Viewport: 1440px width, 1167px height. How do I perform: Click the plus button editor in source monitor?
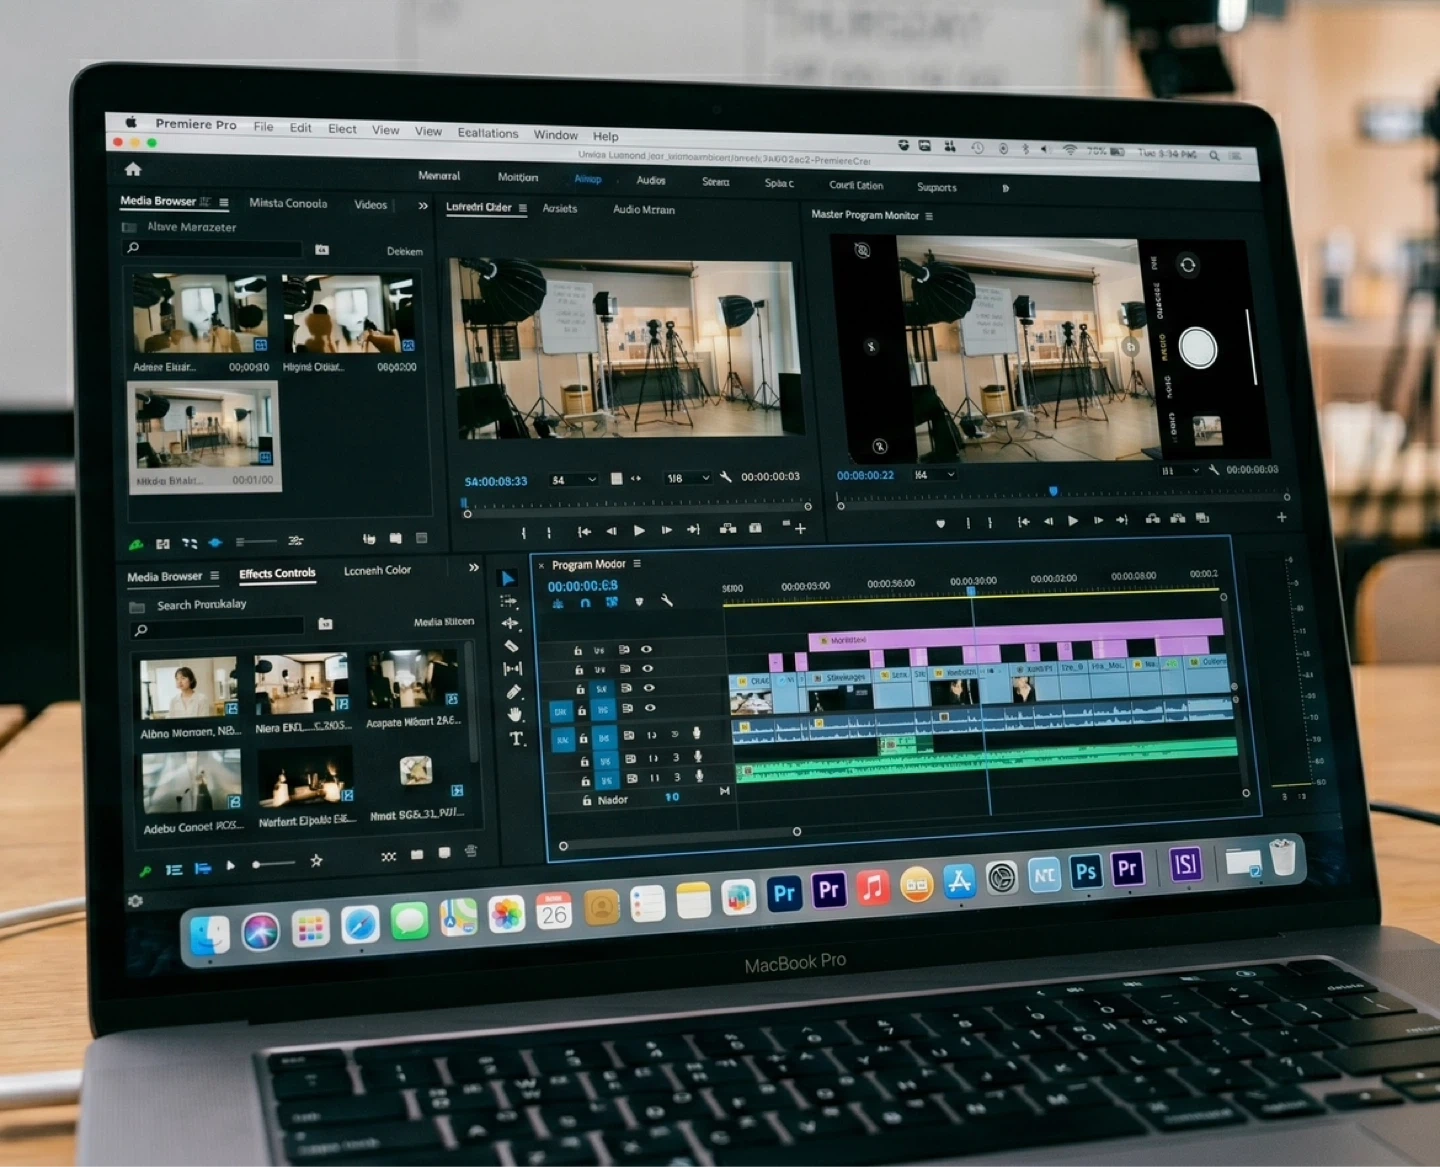(800, 528)
